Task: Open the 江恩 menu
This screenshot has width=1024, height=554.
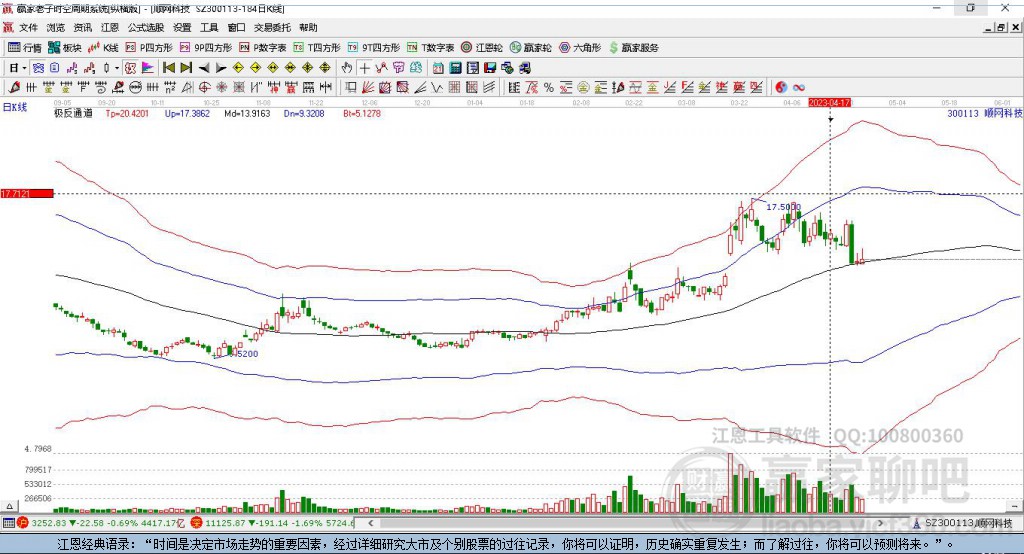Action: coord(110,27)
